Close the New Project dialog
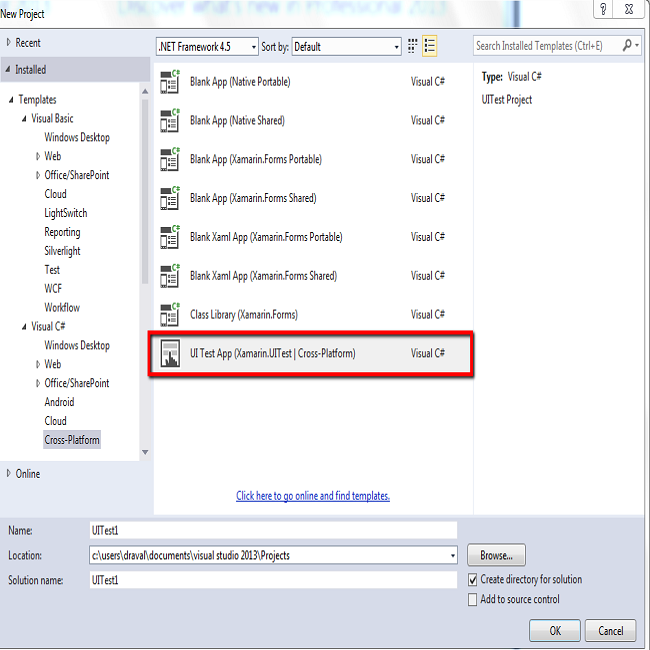 pos(629,9)
